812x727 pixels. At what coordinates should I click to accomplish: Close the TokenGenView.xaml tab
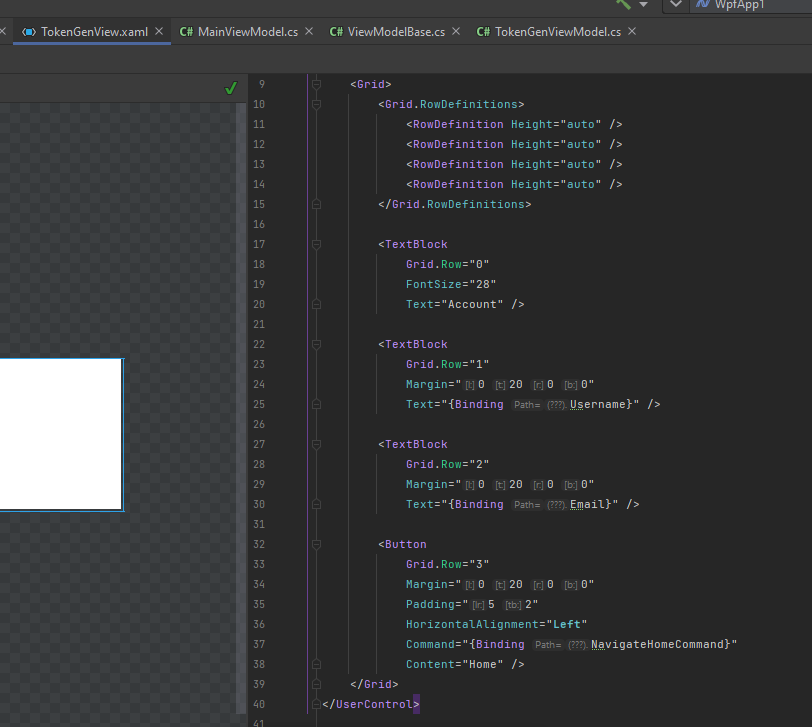tap(159, 32)
